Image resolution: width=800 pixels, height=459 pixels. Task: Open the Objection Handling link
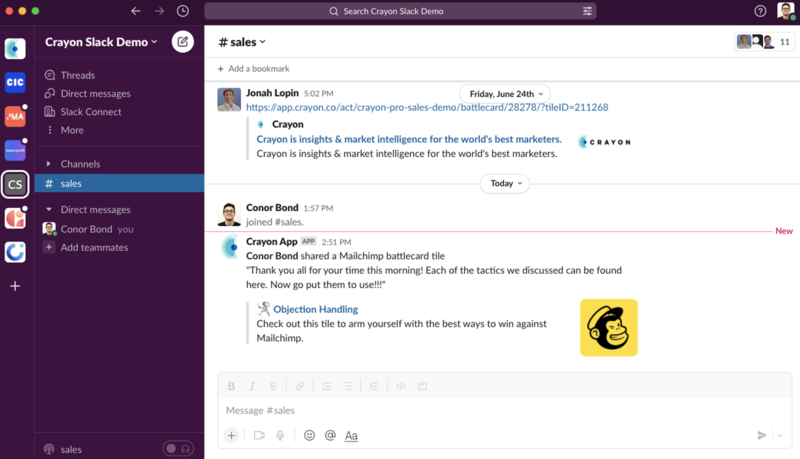point(315,310)
